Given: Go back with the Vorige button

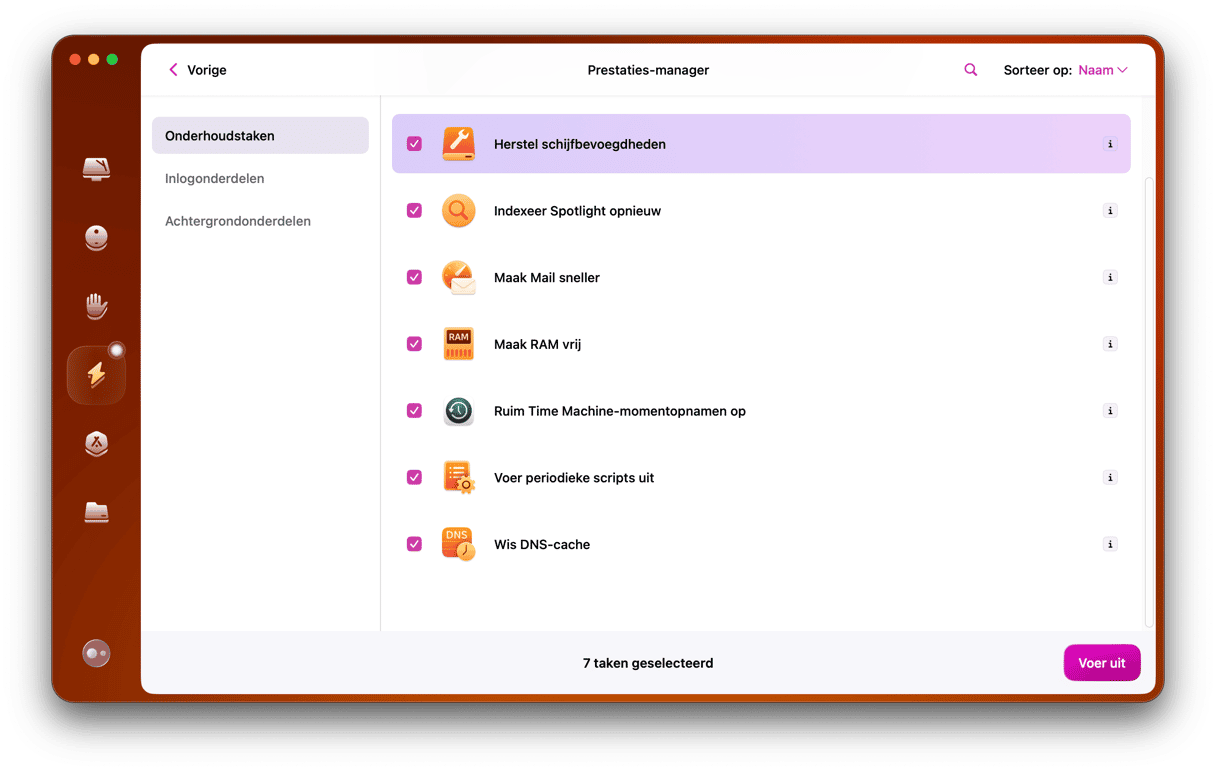Looking at the screenshot, I should pos(197,70).
